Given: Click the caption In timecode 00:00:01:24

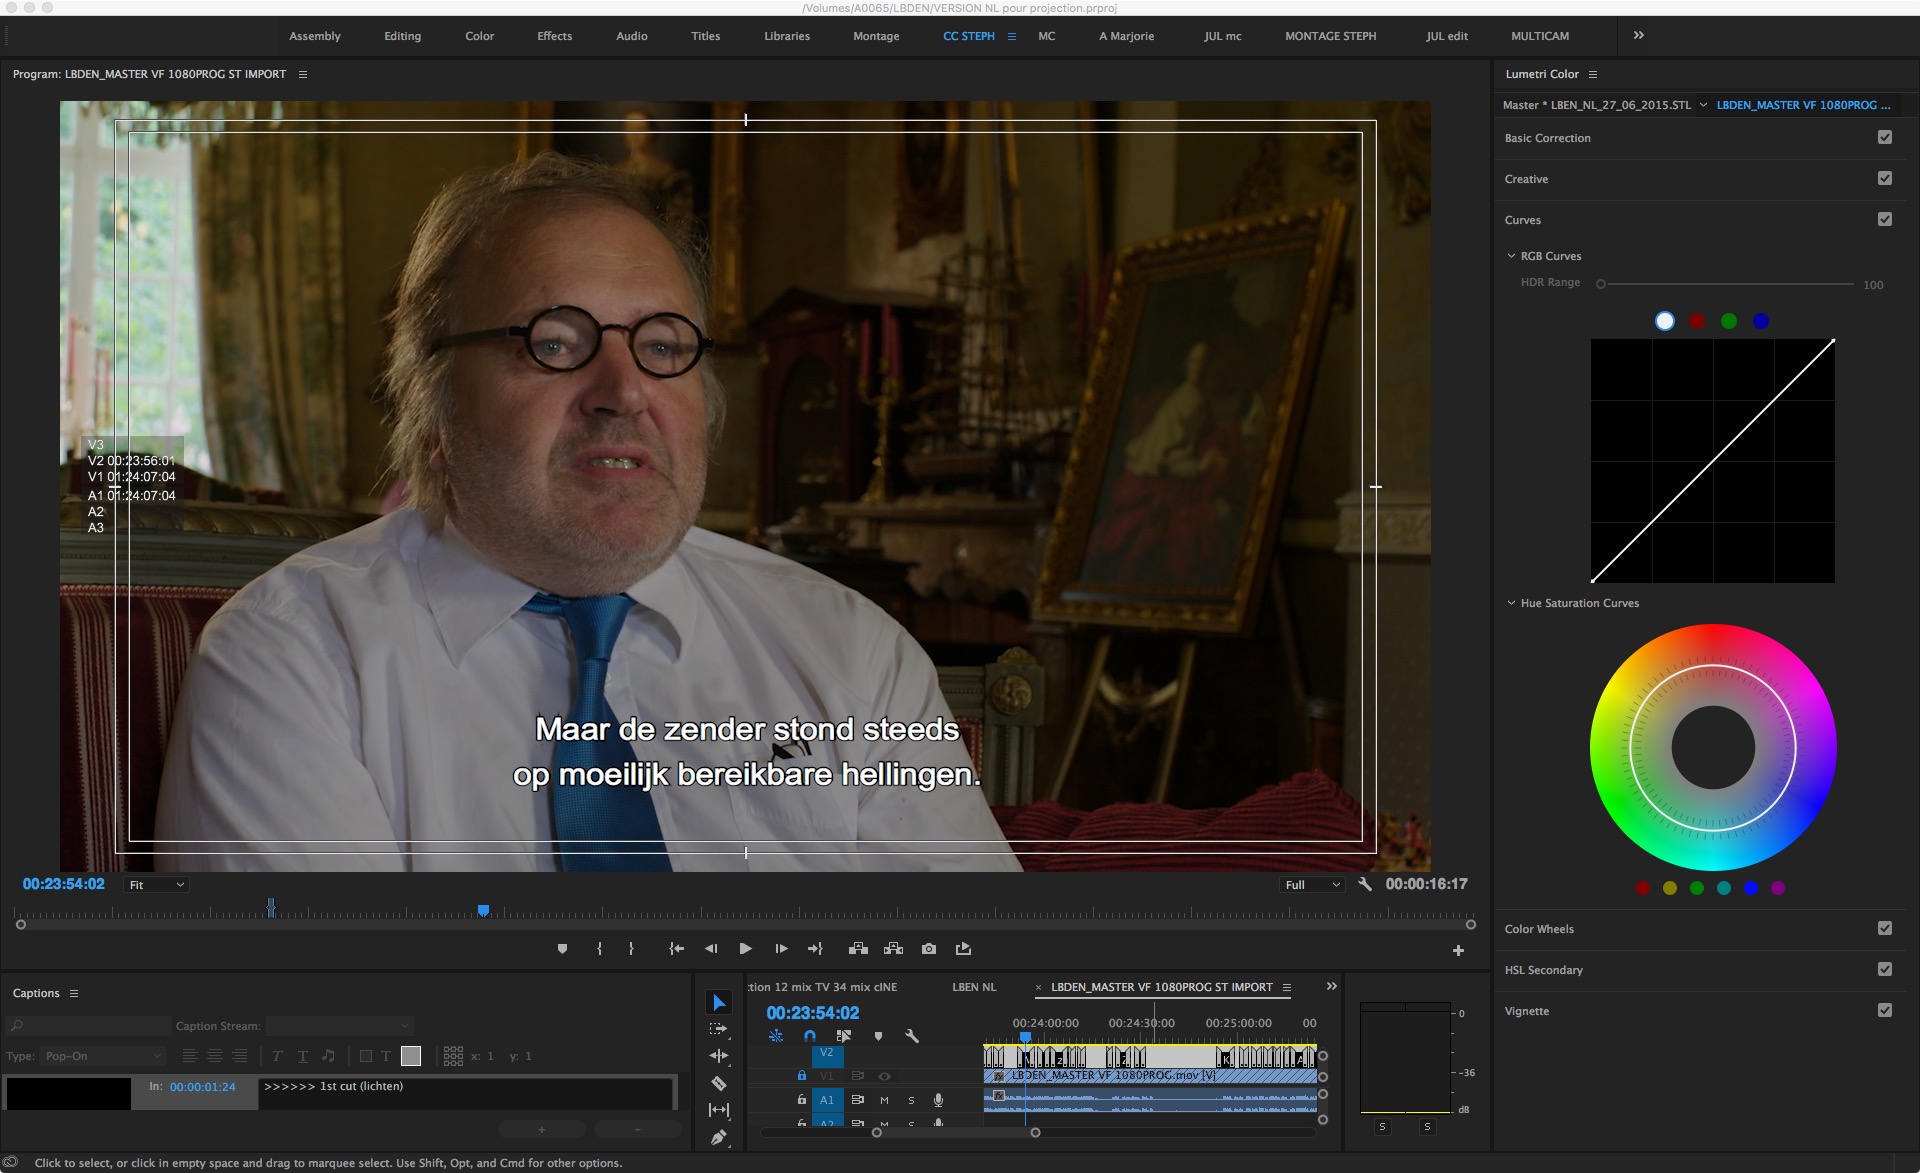Looking at the screenshot, I should [x=203, y=1087].
